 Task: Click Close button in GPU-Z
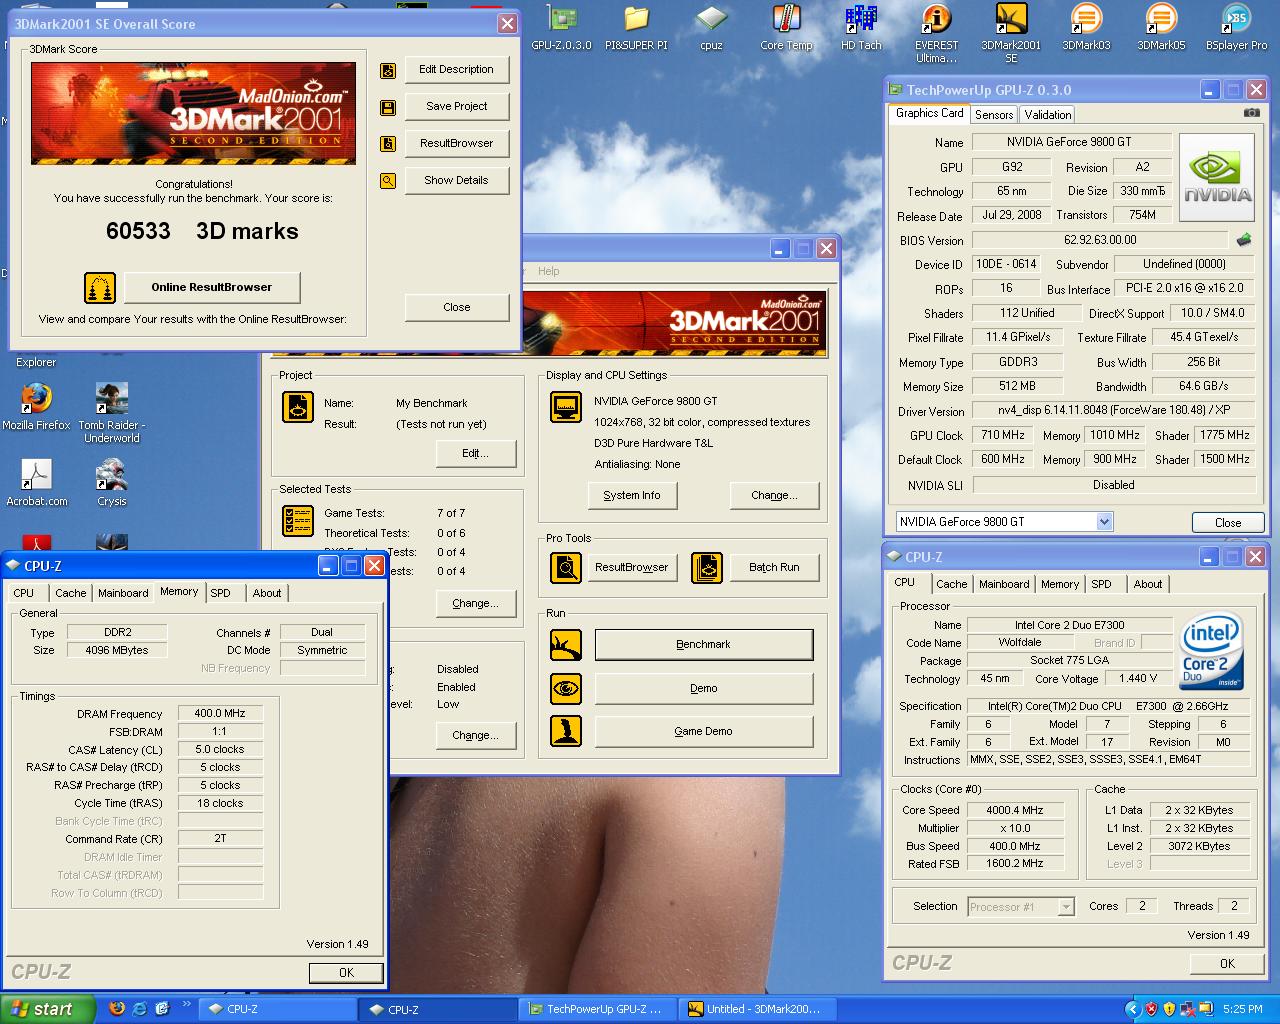(x=1228, y=523)
